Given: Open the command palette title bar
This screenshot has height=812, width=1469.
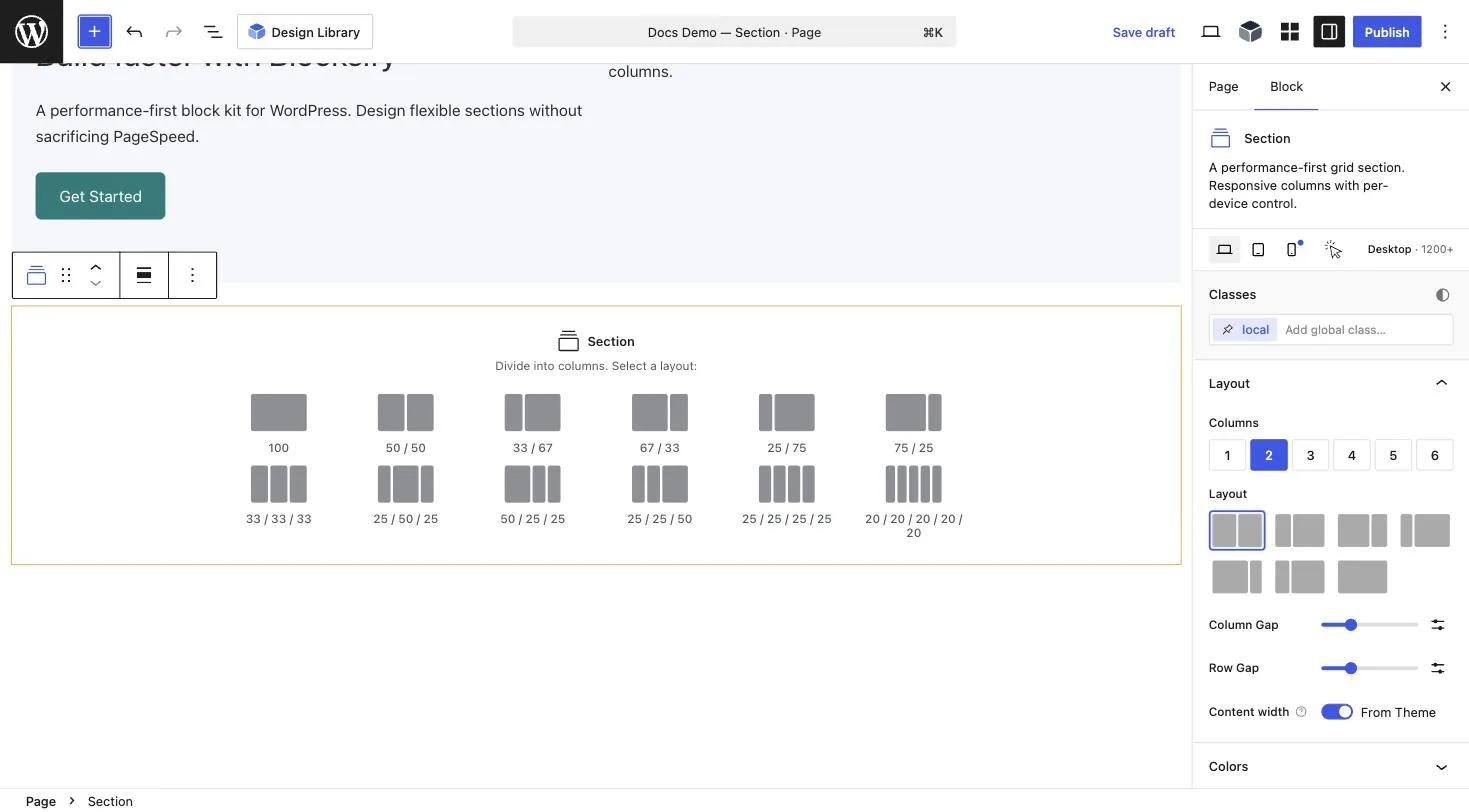Looking at the screenshot, I should point(734,32).
